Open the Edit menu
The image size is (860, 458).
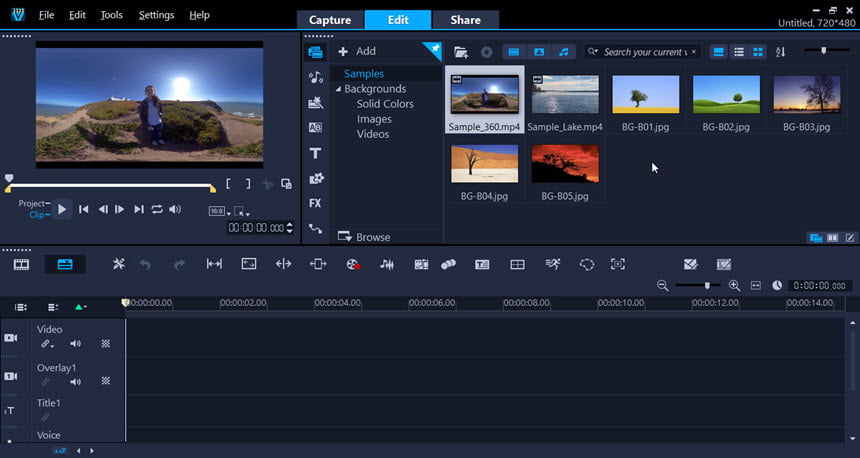tap(77, 15)
